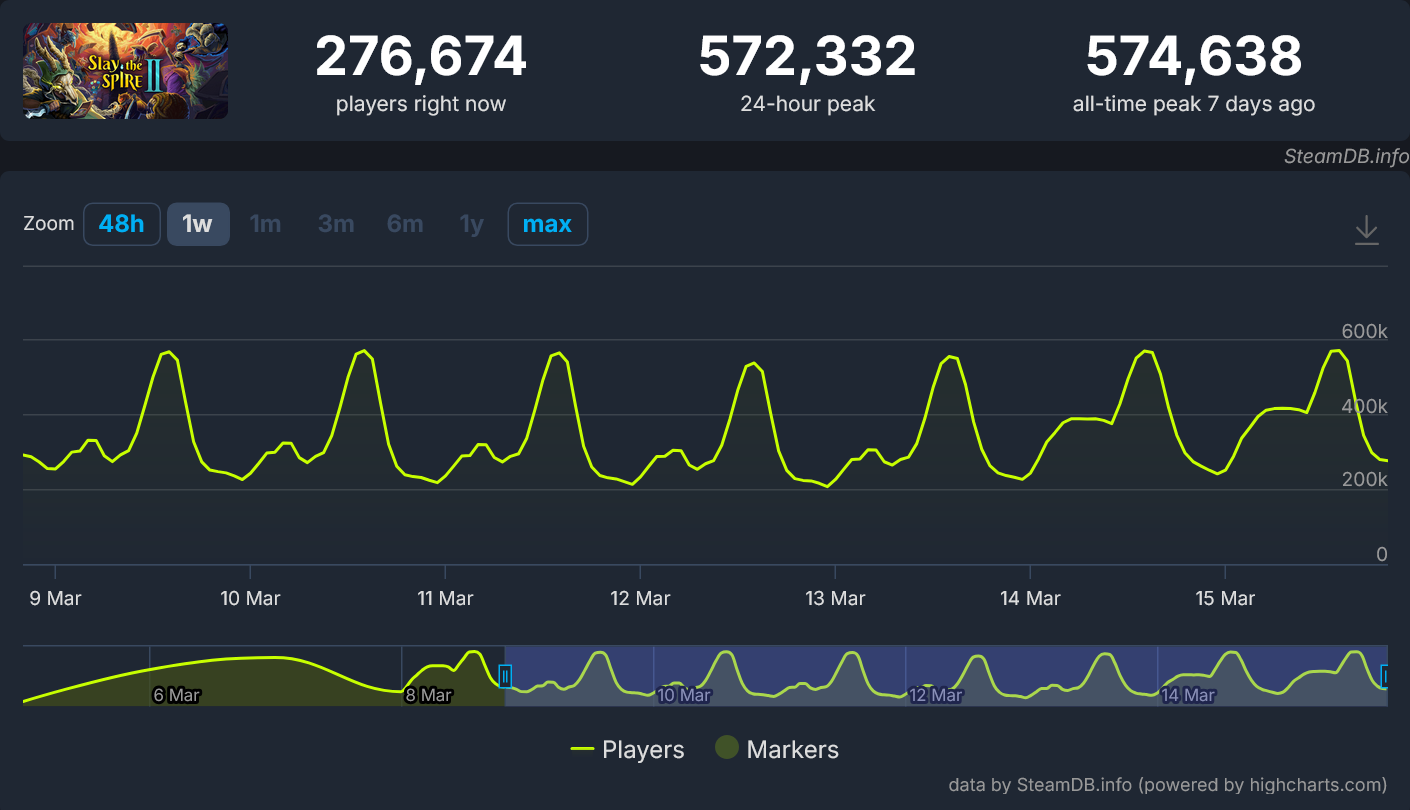Click the 11 Mar x-axis label
1410x810 pixels.
click(x=445, y=598)
